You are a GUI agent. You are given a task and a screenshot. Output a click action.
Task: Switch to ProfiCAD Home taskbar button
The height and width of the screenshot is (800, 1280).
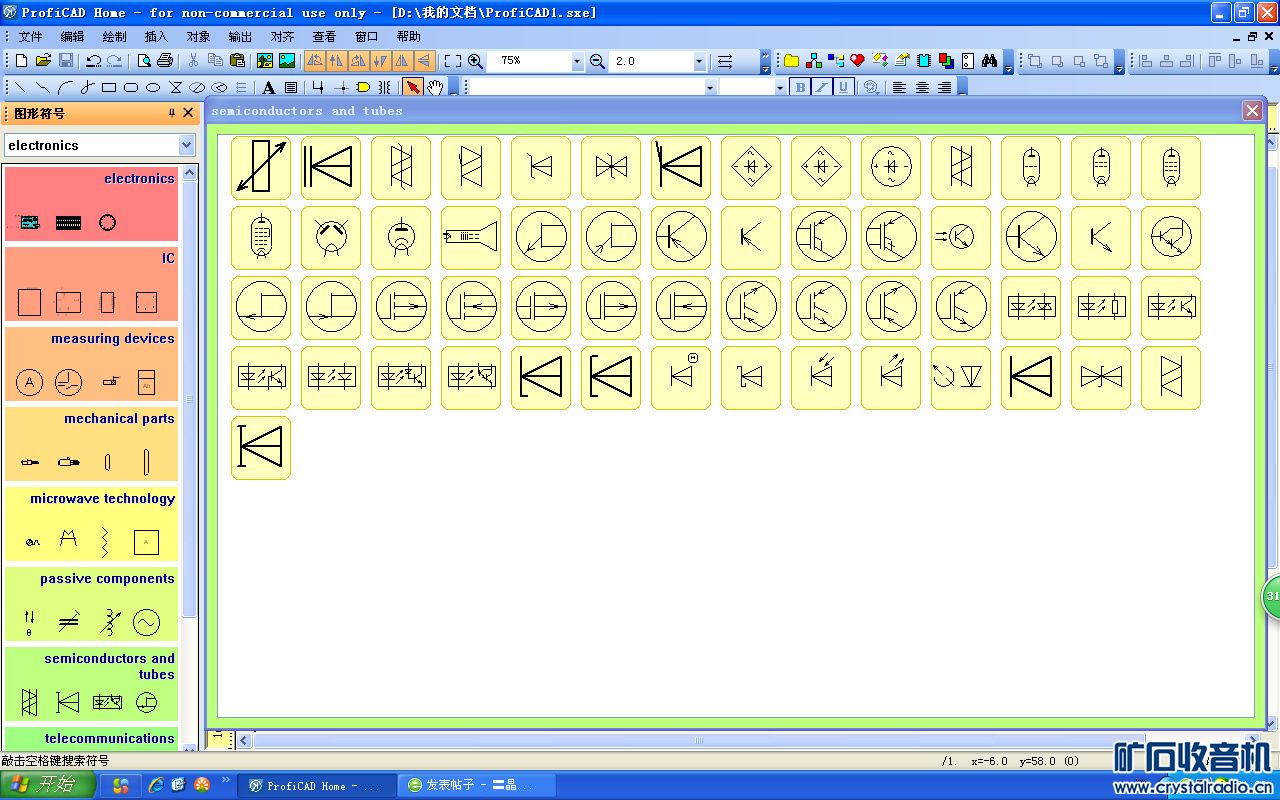(316, 785)
